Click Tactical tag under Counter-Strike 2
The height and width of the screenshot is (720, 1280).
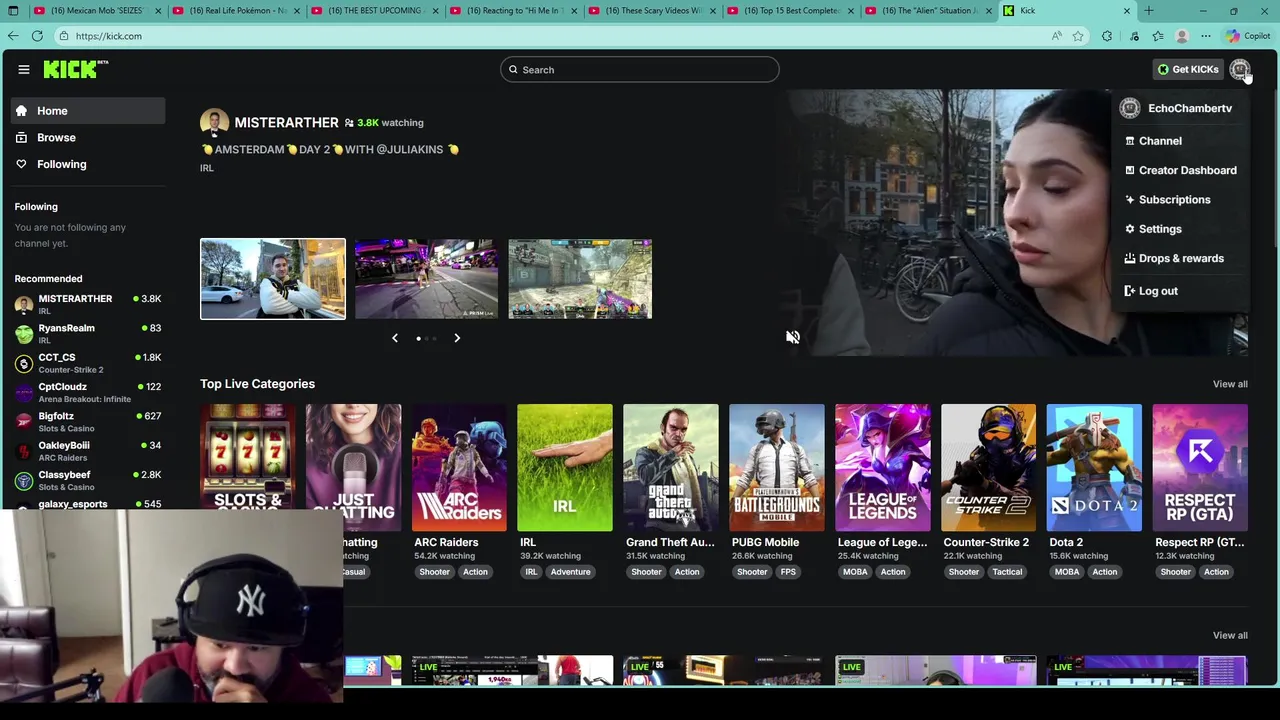[x=1007, y=572]
